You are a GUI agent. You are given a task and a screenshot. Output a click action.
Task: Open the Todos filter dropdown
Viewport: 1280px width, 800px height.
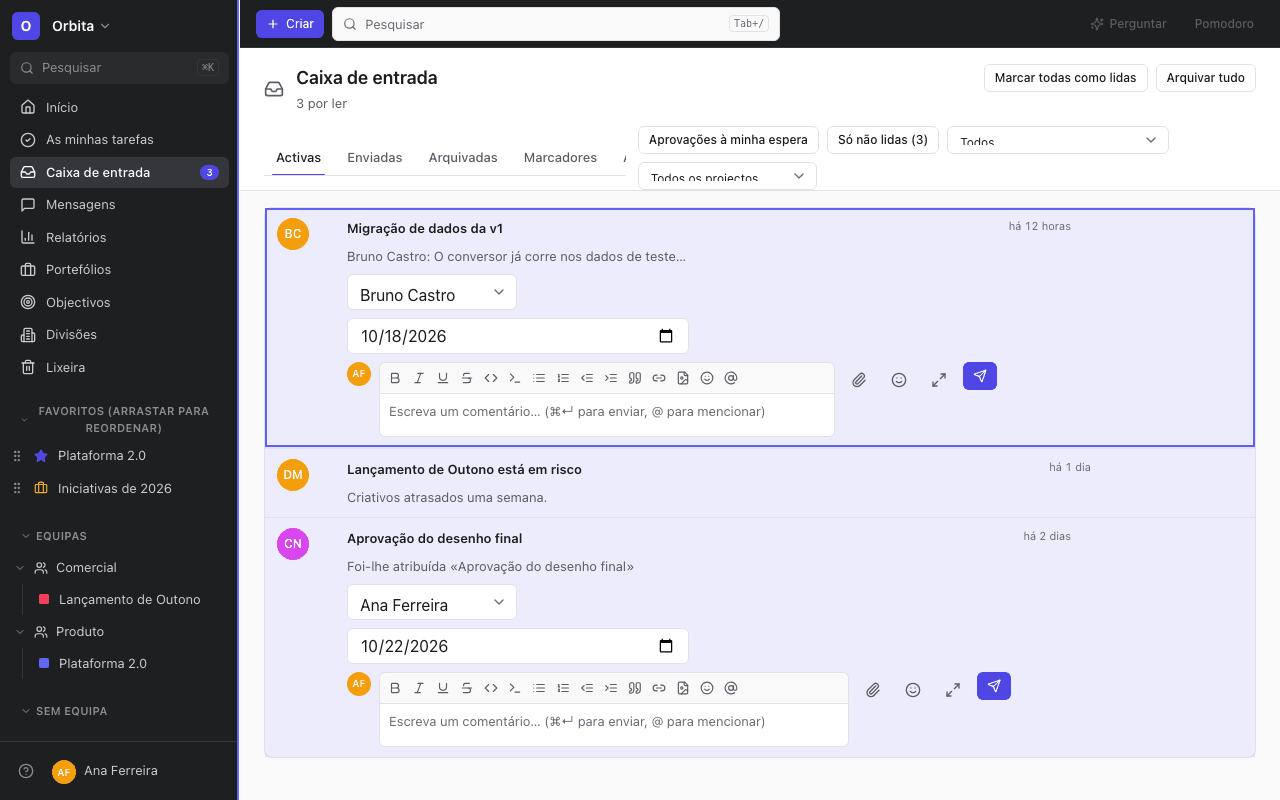1058,140
